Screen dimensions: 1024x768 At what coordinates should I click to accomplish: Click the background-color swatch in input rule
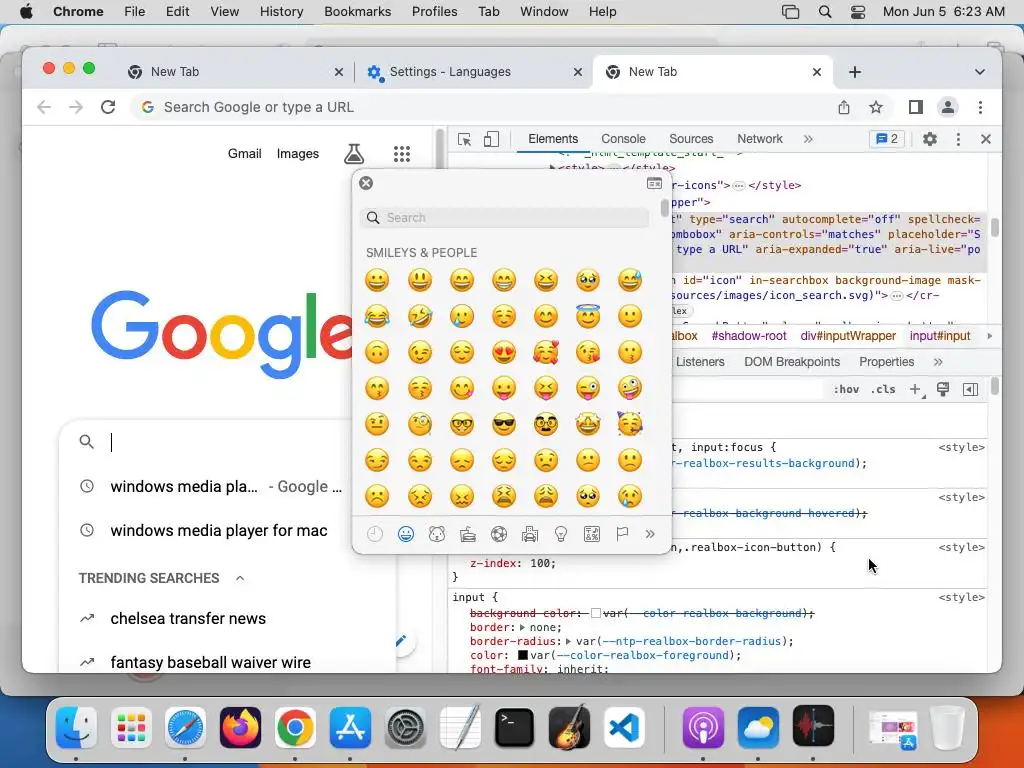click(x=596, y=613)
